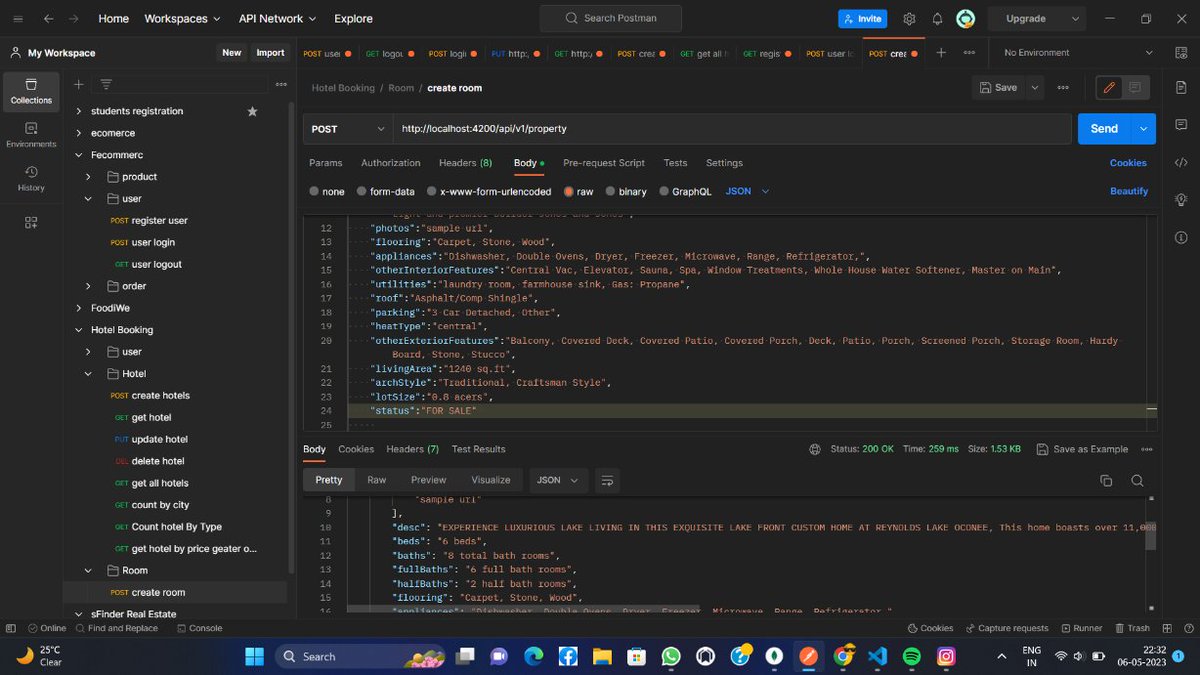Screen dimensions: 1200x675
Task: Click the network globe icon near status
Action: [x=815, y=449]
